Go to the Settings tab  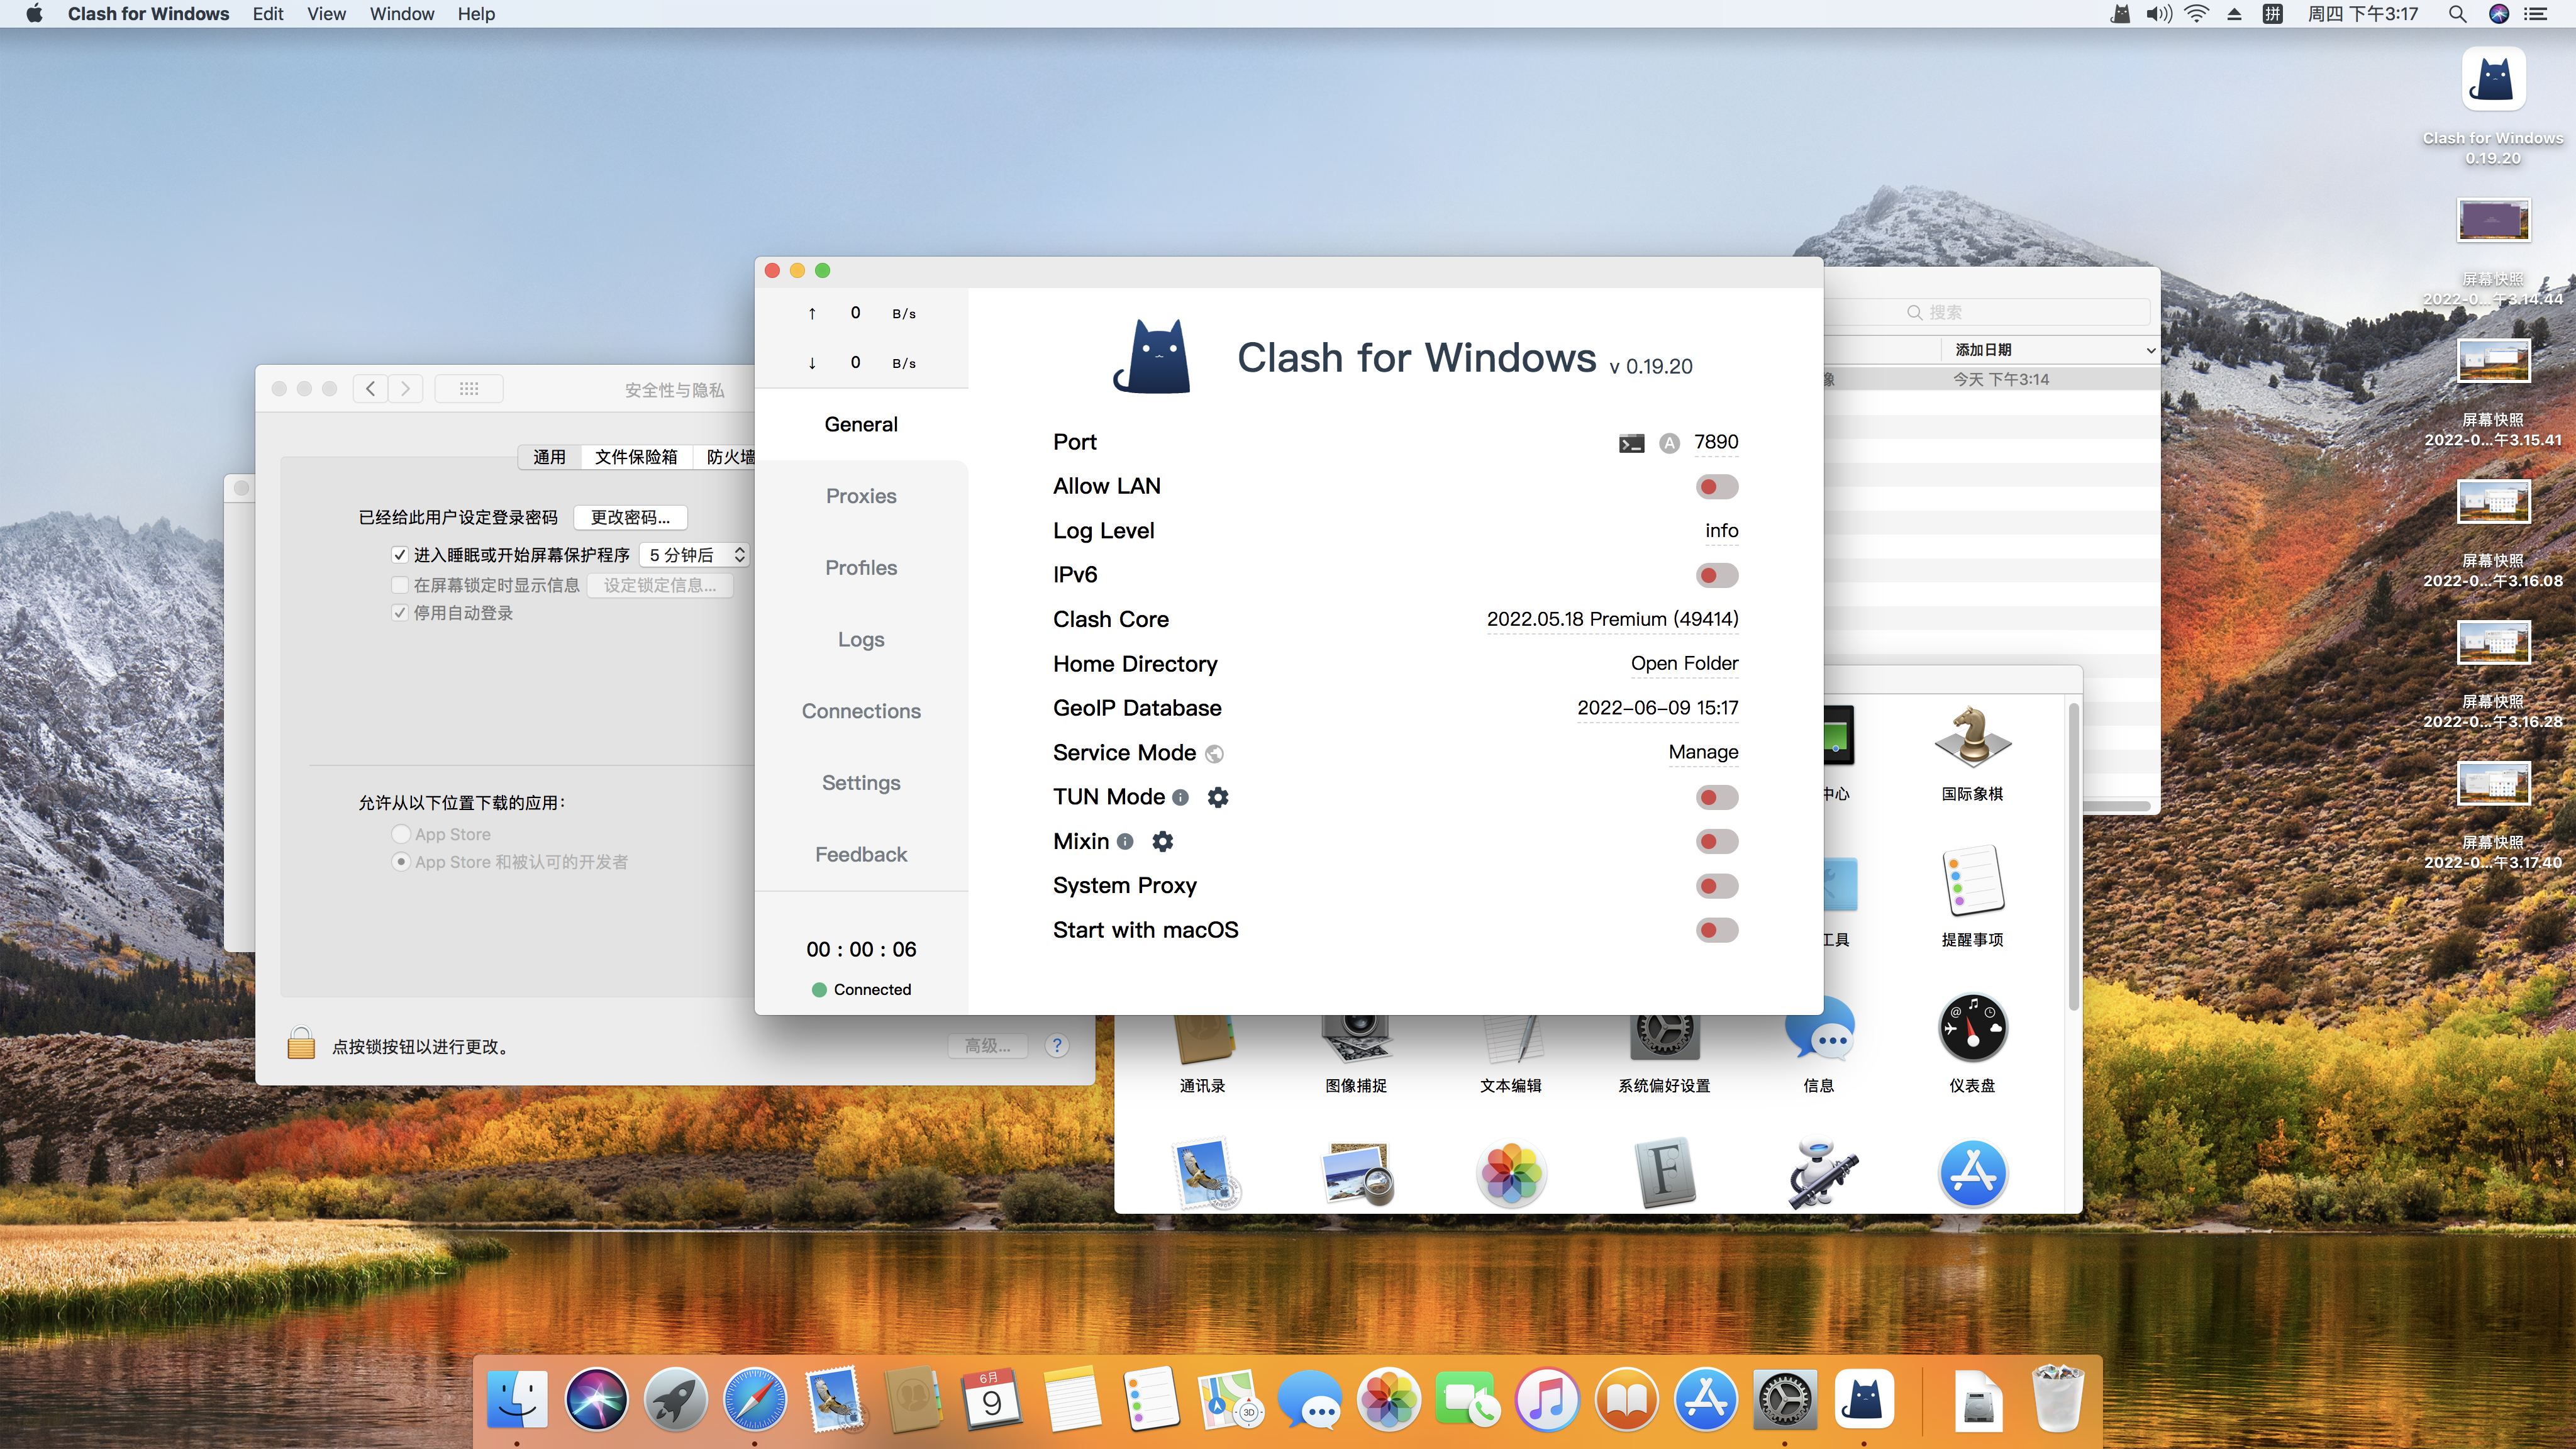click(861, 783)
